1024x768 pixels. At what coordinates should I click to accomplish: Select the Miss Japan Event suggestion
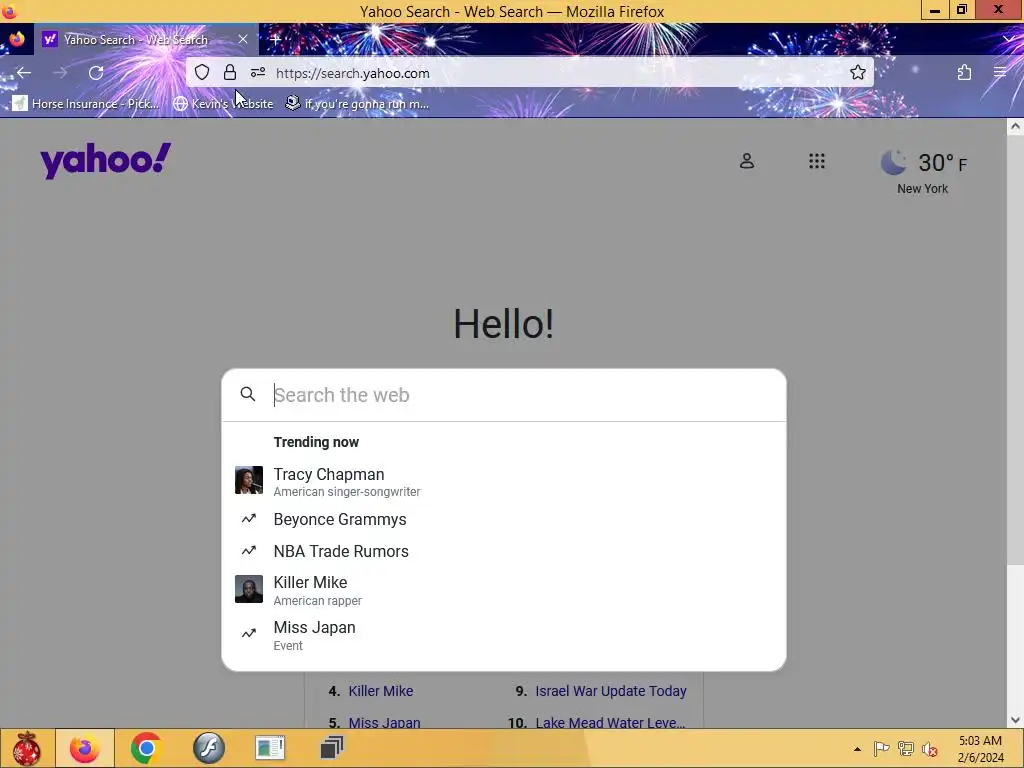504,635
